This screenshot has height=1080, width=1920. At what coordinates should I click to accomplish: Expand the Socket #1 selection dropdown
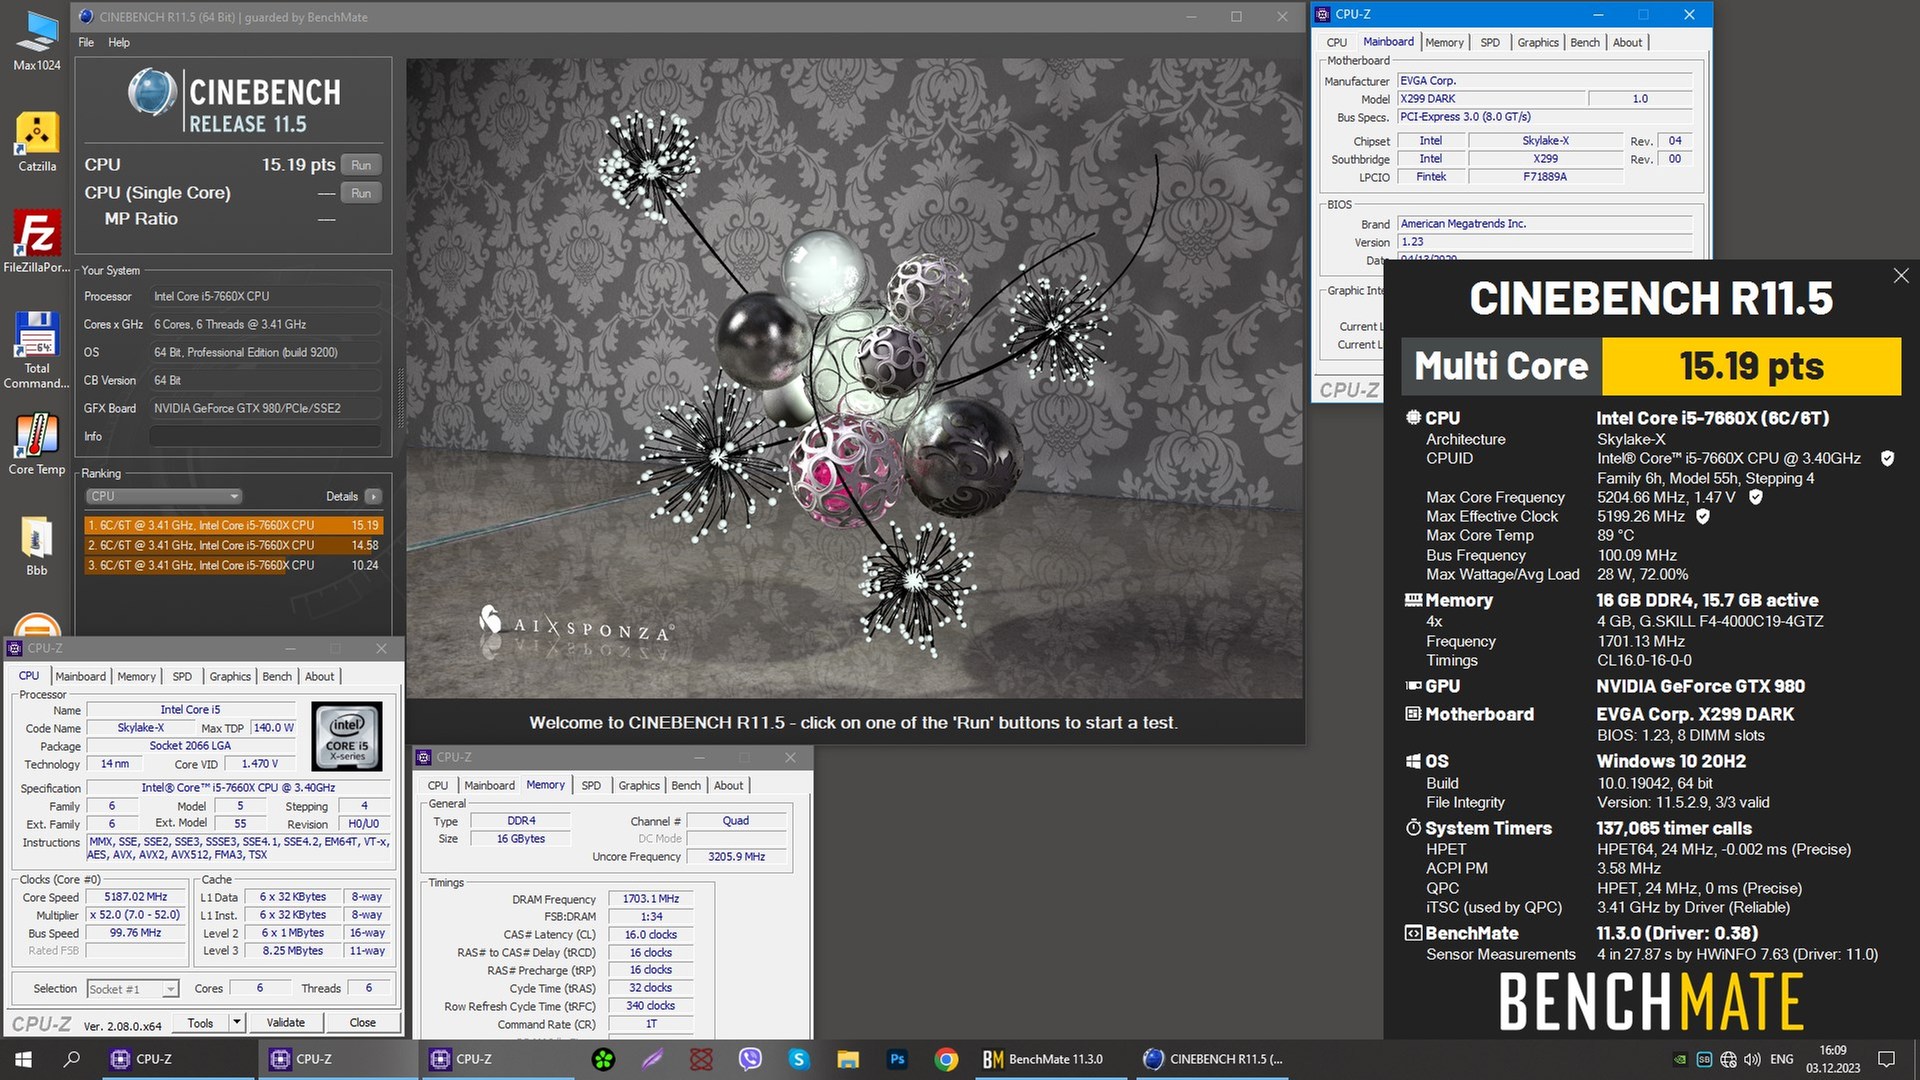tap(132, 989)
